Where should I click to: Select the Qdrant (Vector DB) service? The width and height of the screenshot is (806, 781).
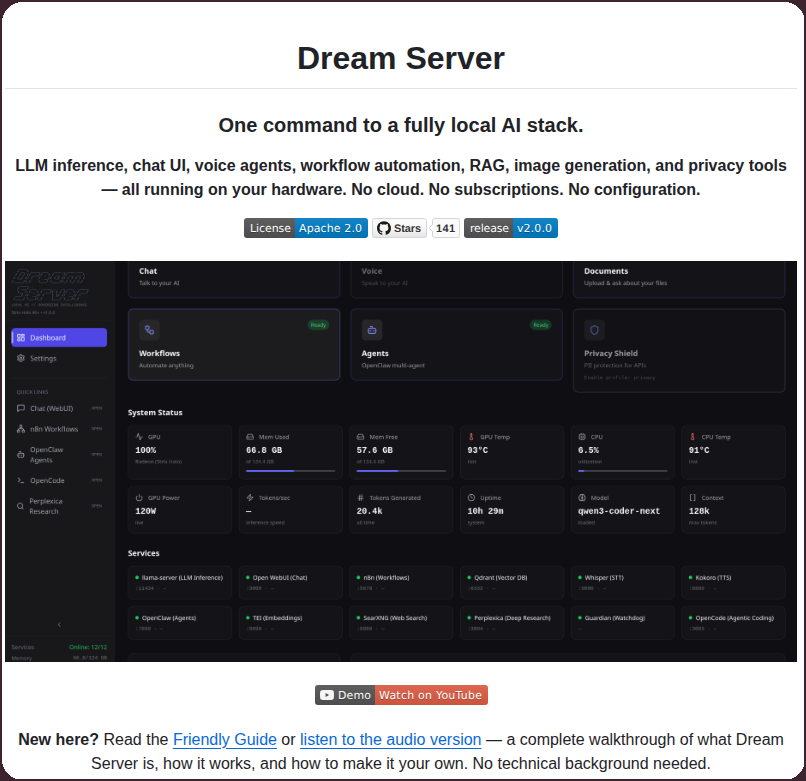point(512,583)
